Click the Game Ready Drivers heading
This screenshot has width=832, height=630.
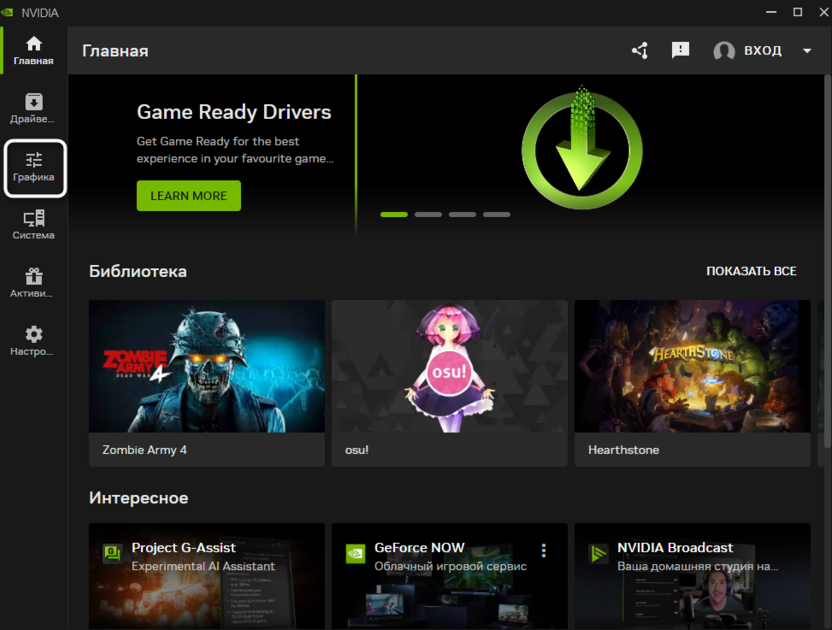234,112
